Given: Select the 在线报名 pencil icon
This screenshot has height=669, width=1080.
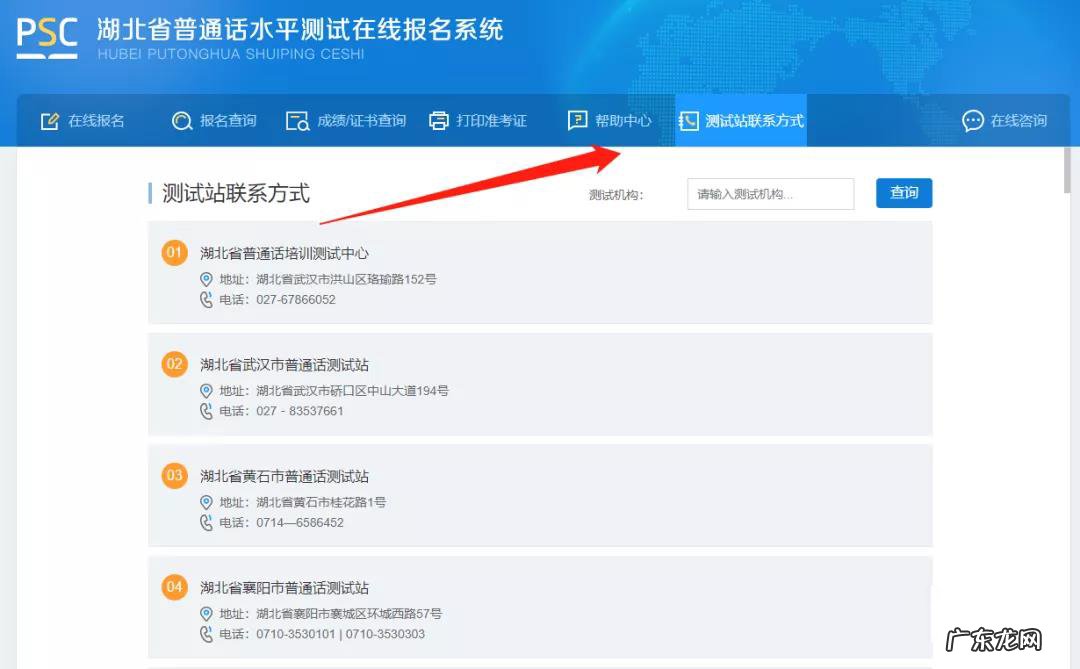Looking at the screenshot, I should tap(48, 120).
